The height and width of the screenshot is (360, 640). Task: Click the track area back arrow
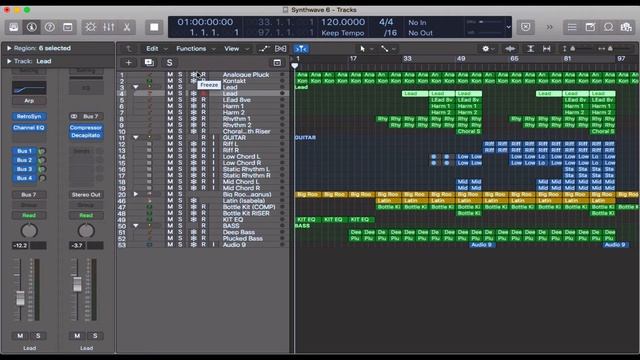pyautogui.click(x=129, y=49)
